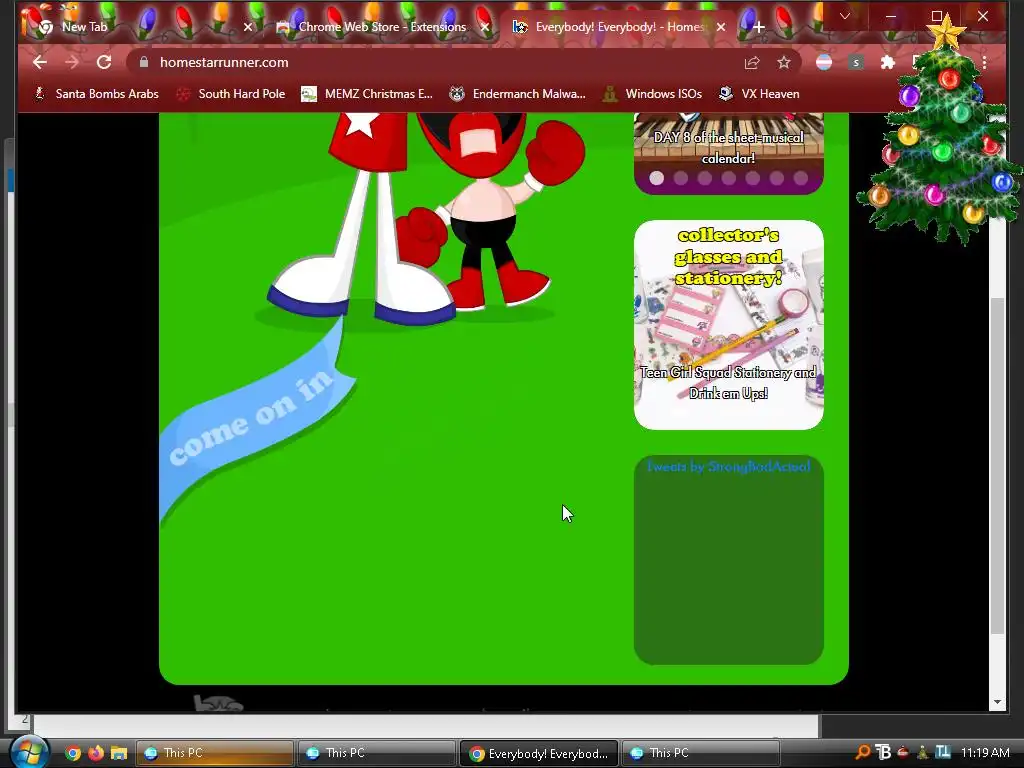
Task: Open the striped flag extension icon
Action: click(x=824, y=63)
